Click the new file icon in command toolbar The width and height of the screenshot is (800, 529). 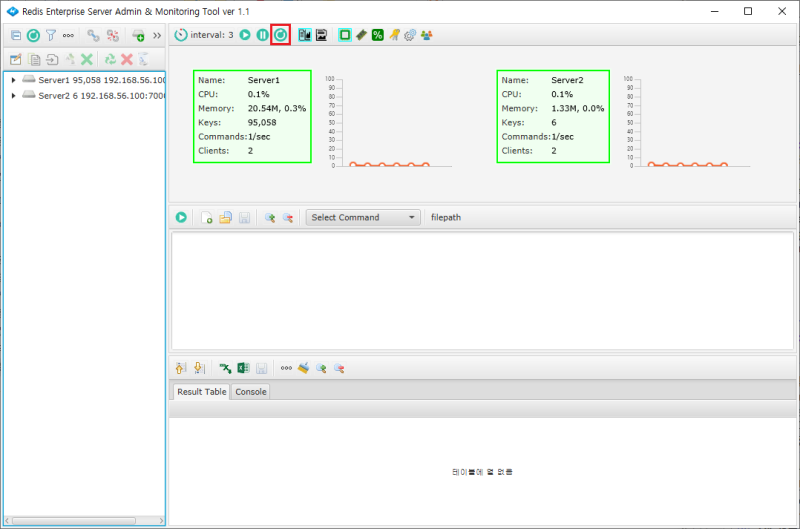pyautogui.click(x=207, y=217)
